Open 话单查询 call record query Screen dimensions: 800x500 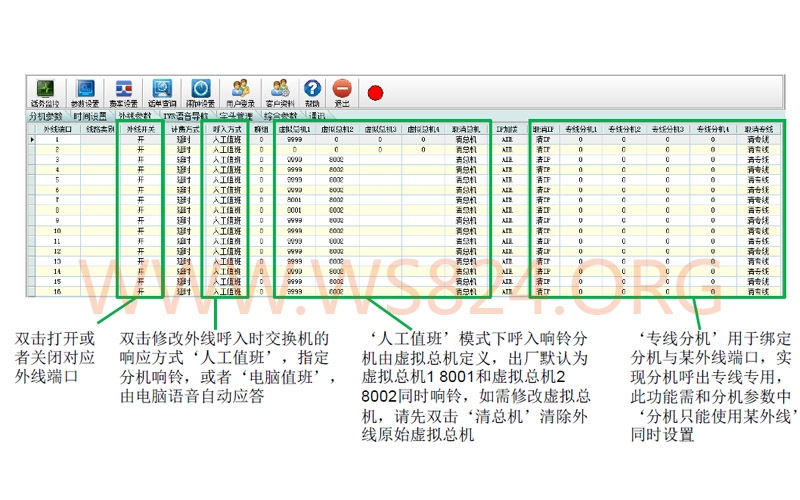pyautogui.click(x=162, y=93)
